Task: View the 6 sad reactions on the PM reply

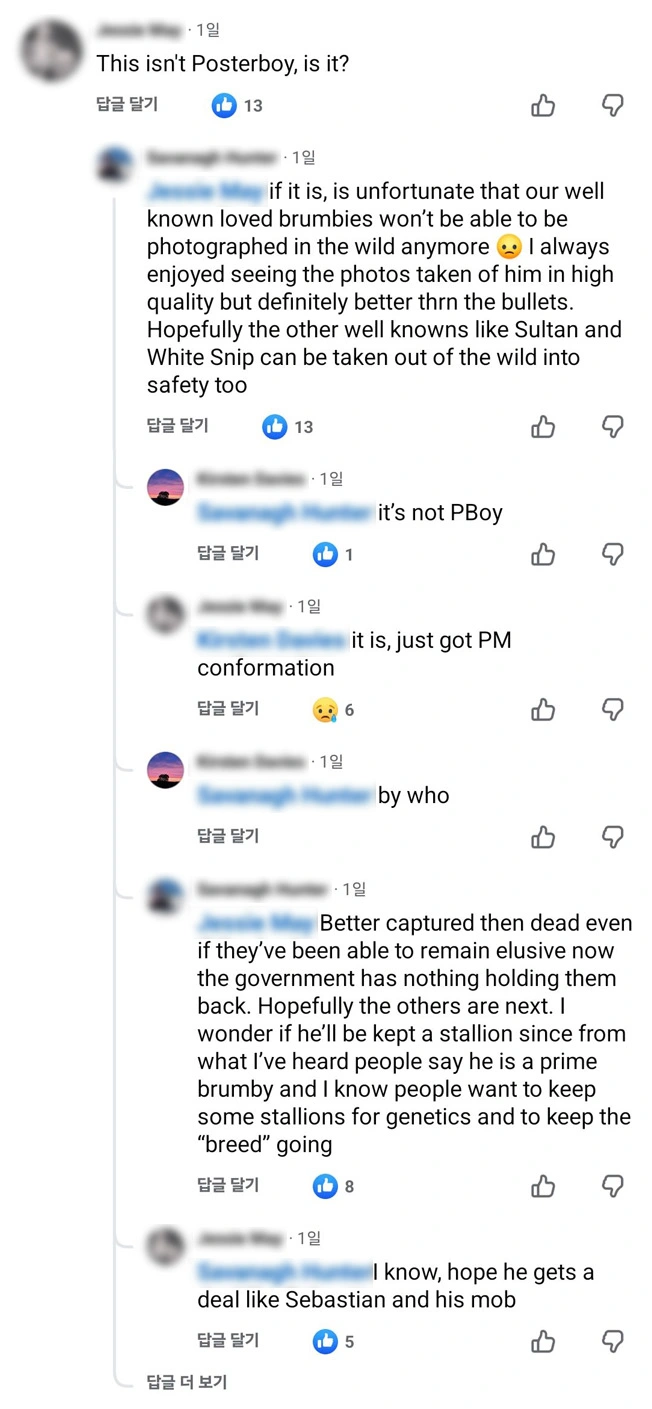Action: point(333,710)
